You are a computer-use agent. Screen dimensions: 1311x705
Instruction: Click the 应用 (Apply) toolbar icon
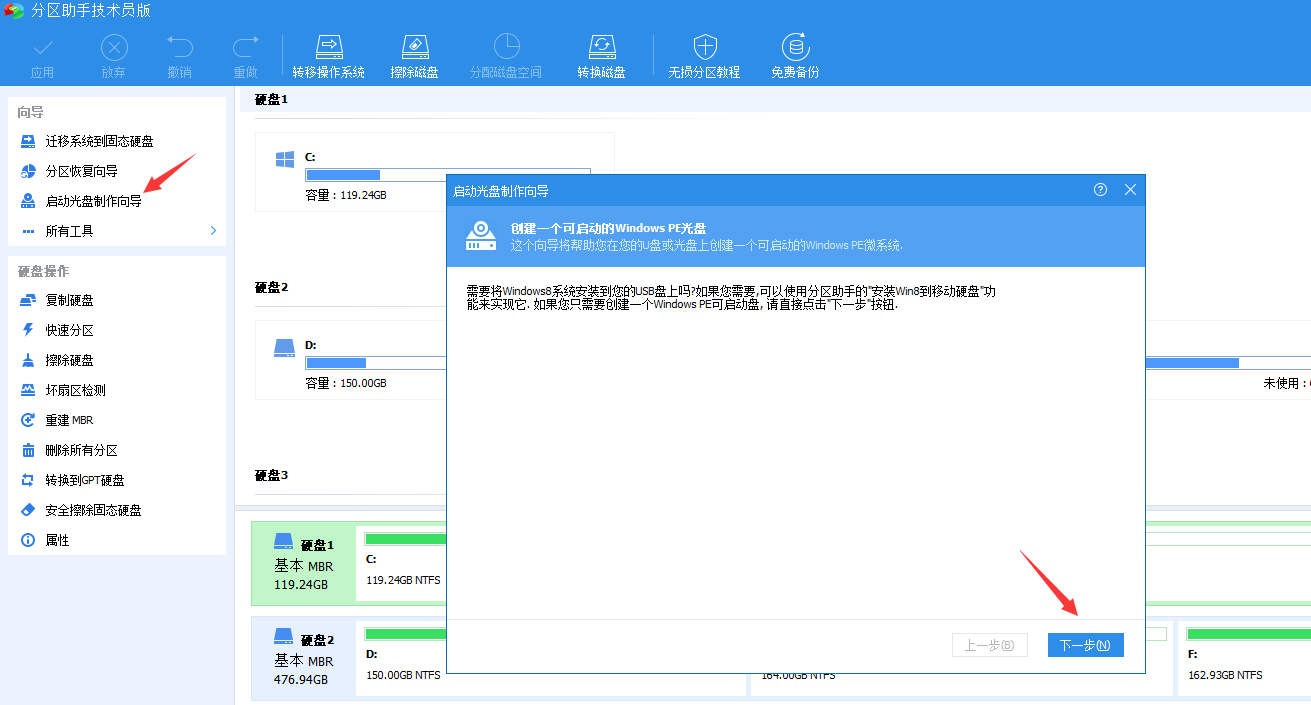tap(43, 55)
